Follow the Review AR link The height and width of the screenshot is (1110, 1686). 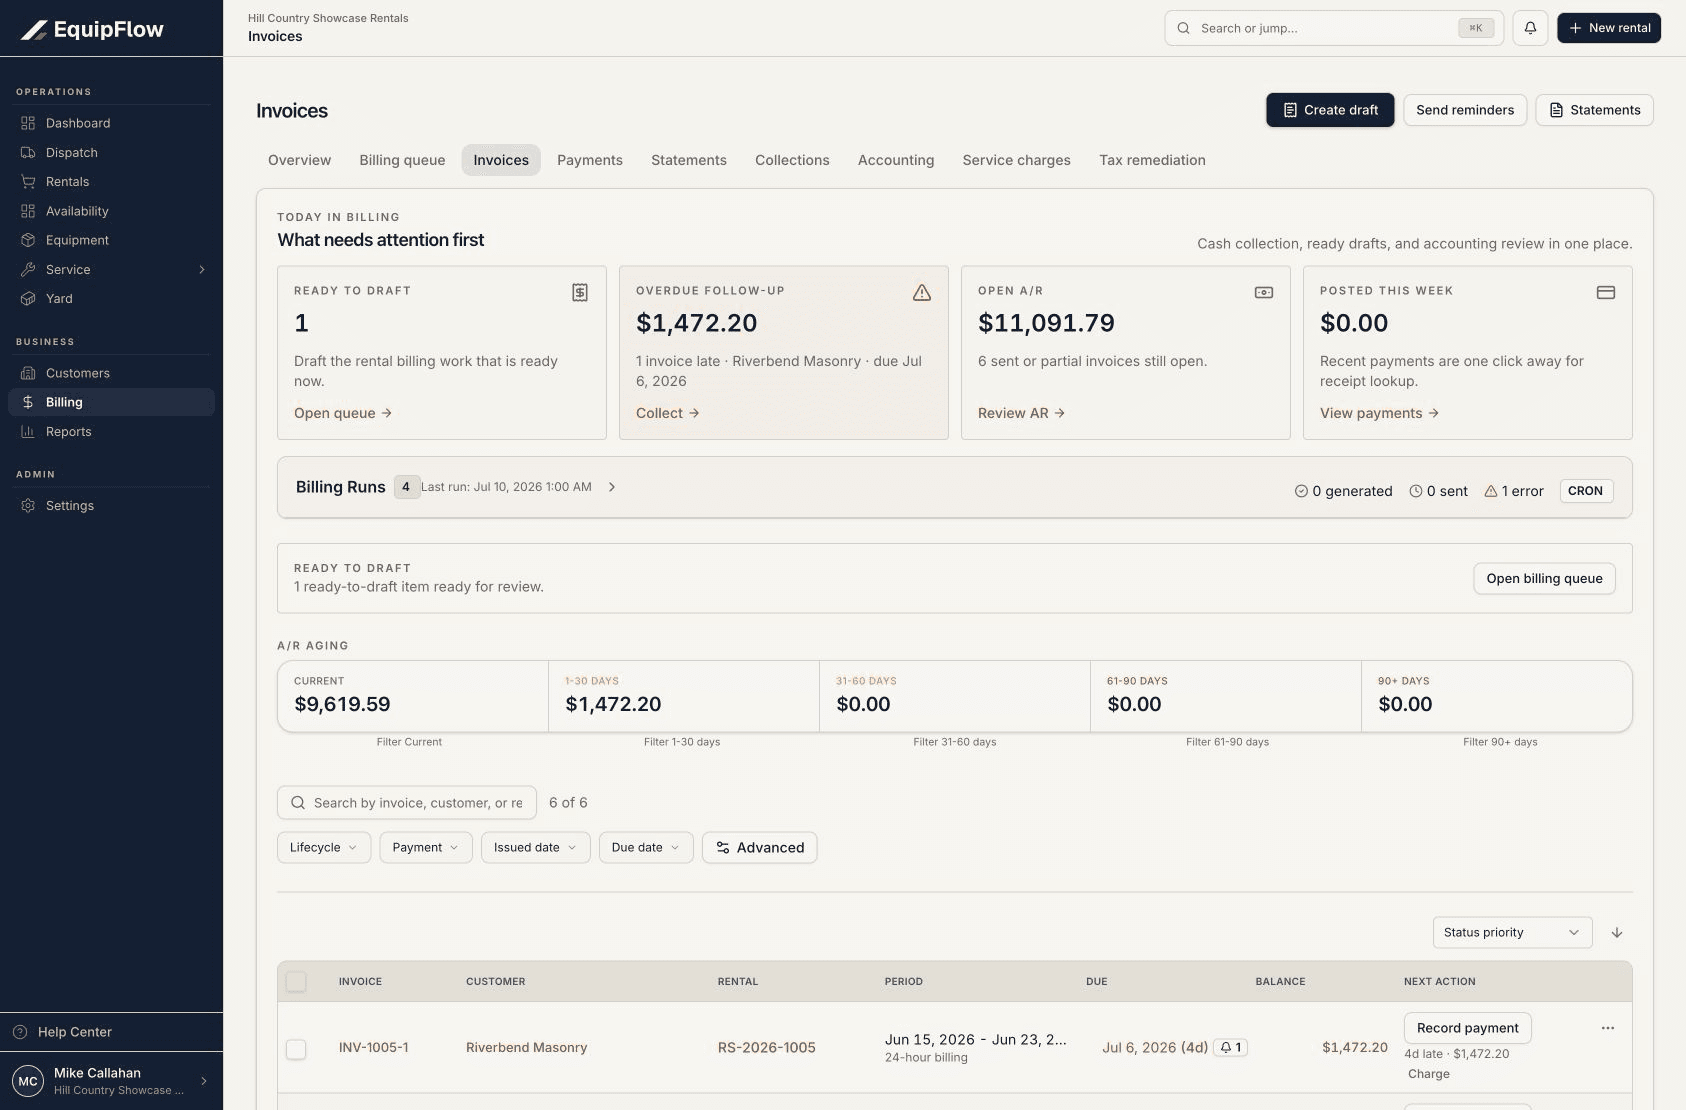[x=1021, y=413]
